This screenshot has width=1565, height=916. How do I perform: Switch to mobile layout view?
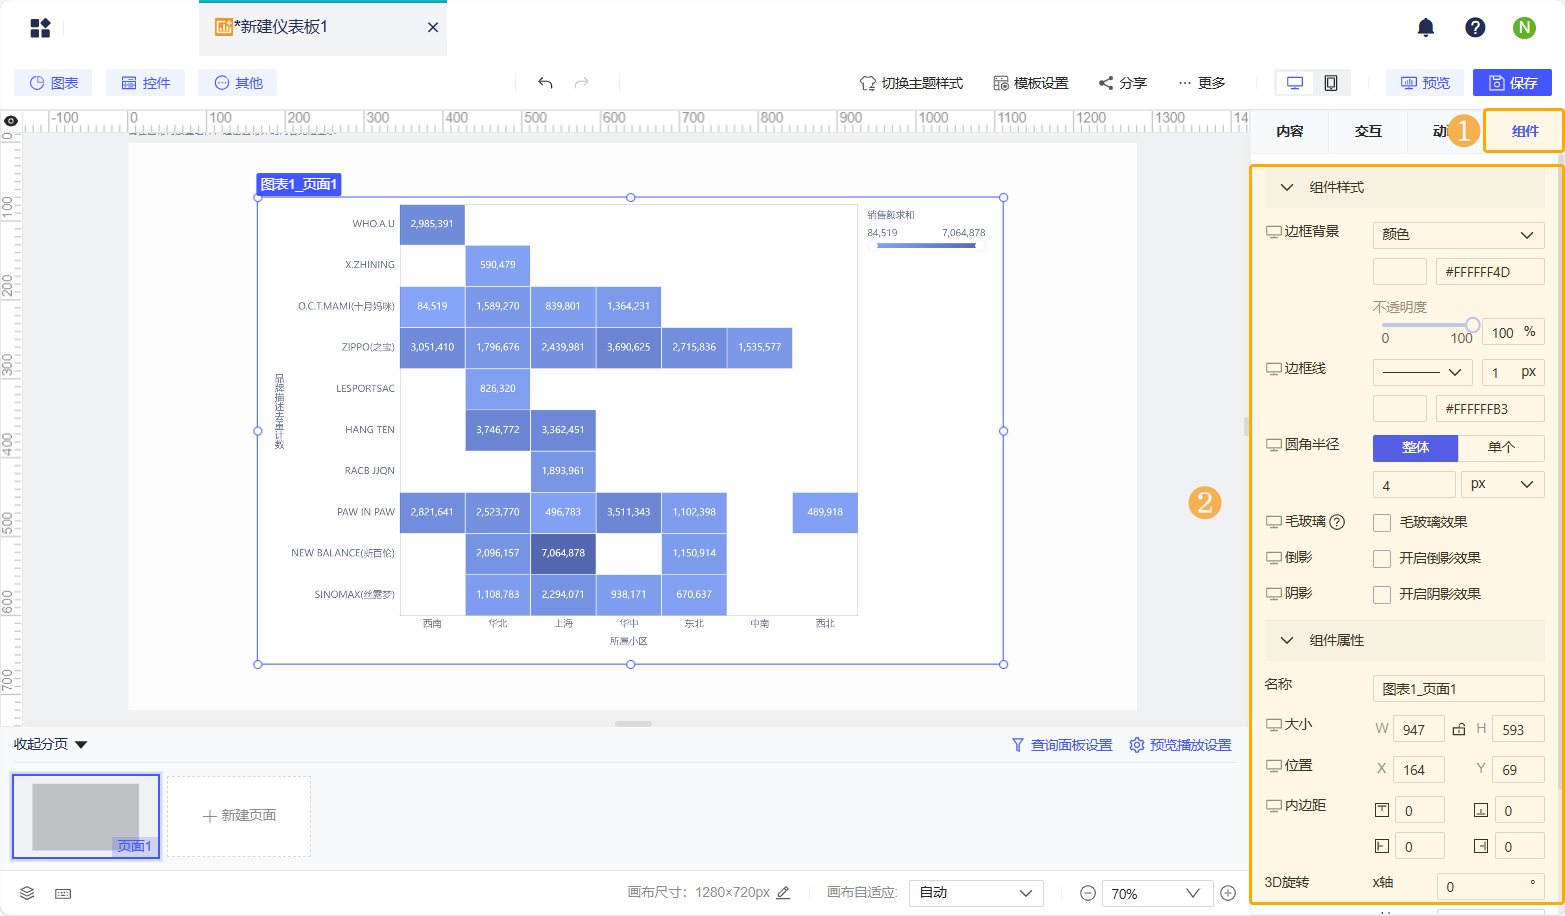coord(1331,83)
